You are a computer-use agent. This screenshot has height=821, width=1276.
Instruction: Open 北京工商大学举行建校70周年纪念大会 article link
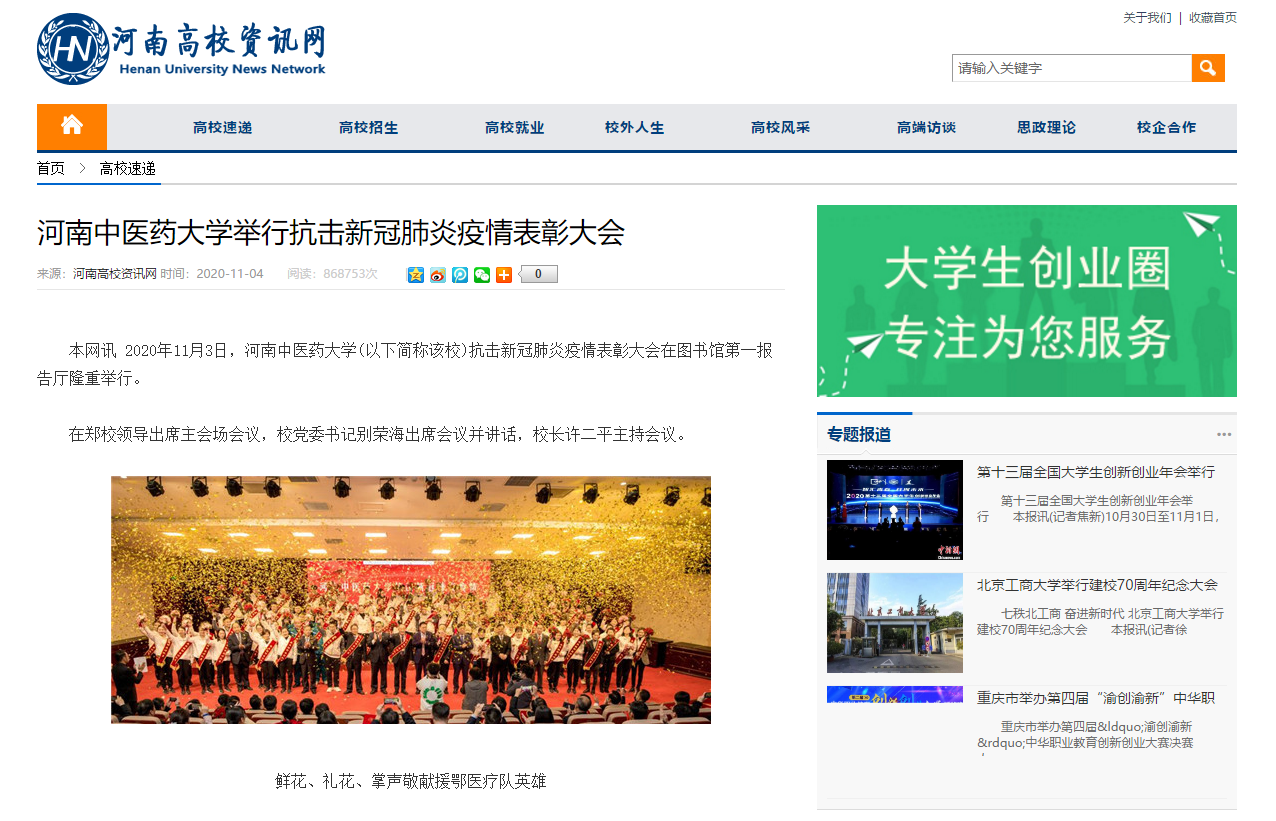click(1097, 585)
